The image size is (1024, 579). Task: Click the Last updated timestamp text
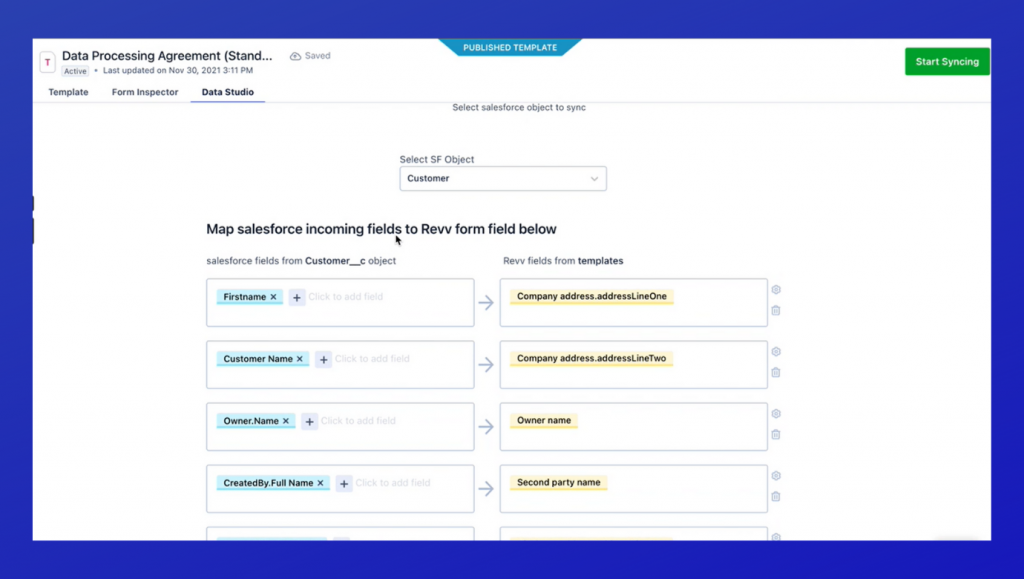tap(178, 70)
